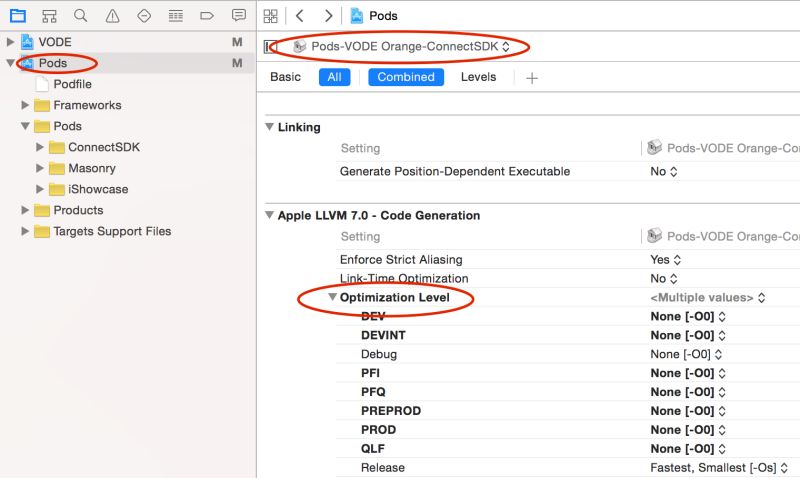The height and width of the screenshot is (478, 800).
Task: Open the Find navigator magnifier icon
Action: pos(81,16)
